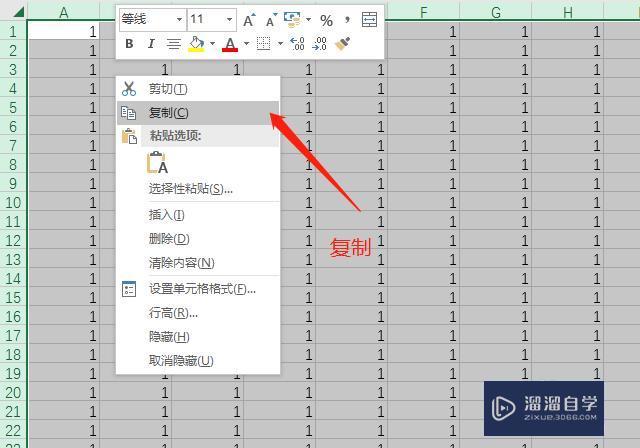Select row 20 header
Screen dimensions: 640x448
coord(13,393)
